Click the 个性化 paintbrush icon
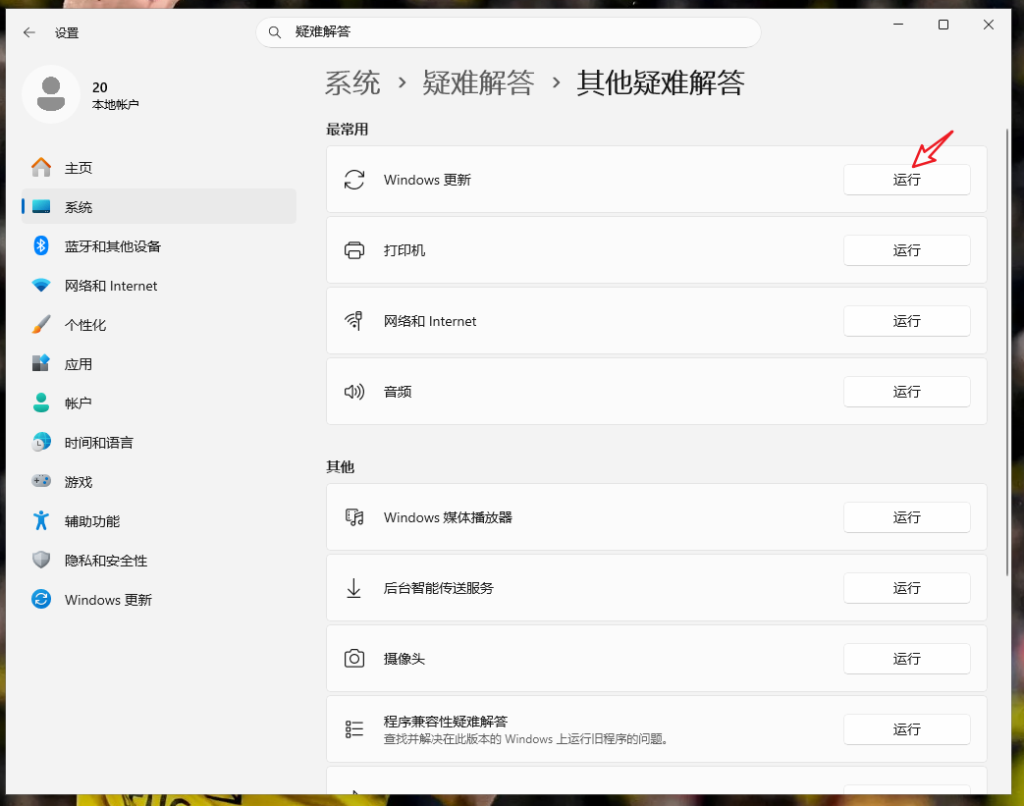The width and height of the screenshot is (1024, 806). coord(41,325)
